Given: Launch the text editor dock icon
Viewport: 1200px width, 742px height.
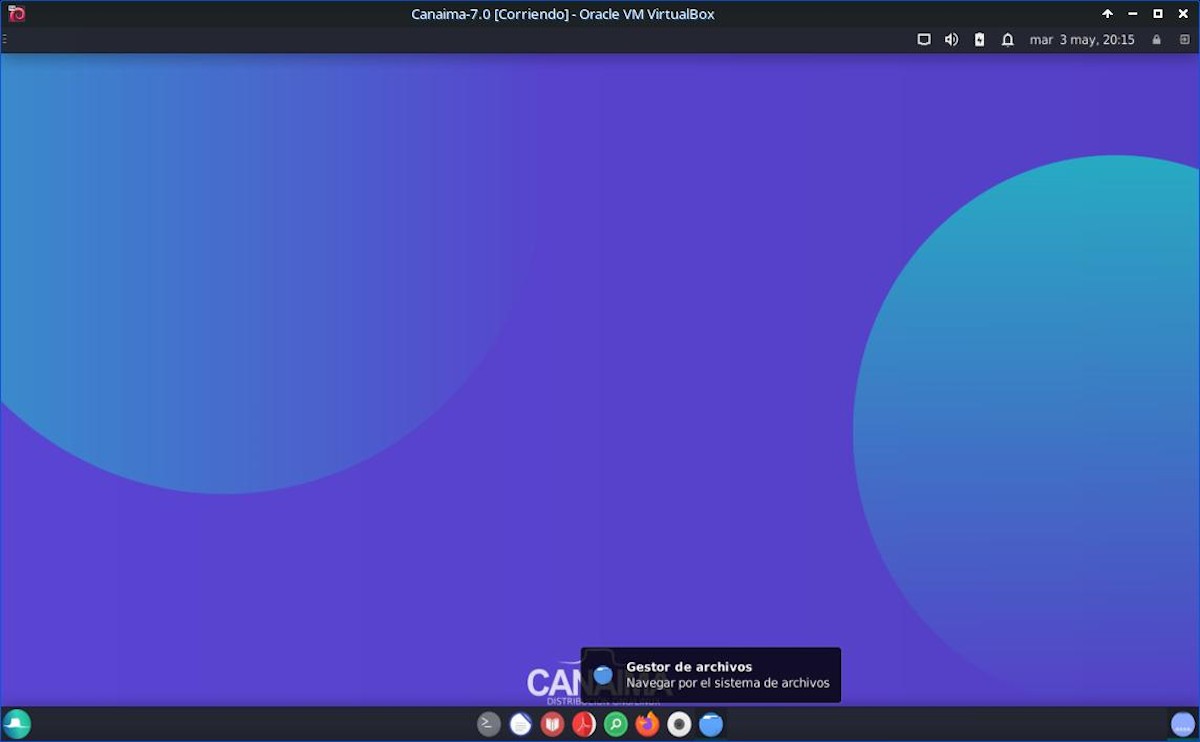Looking at the screenshot, I should point(520,724).
